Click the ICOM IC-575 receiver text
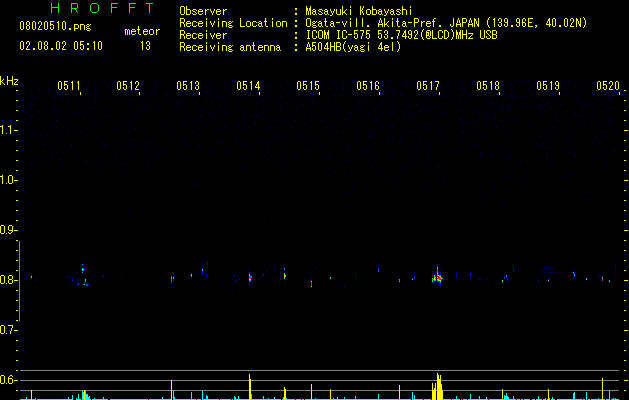 coord(401,35)
